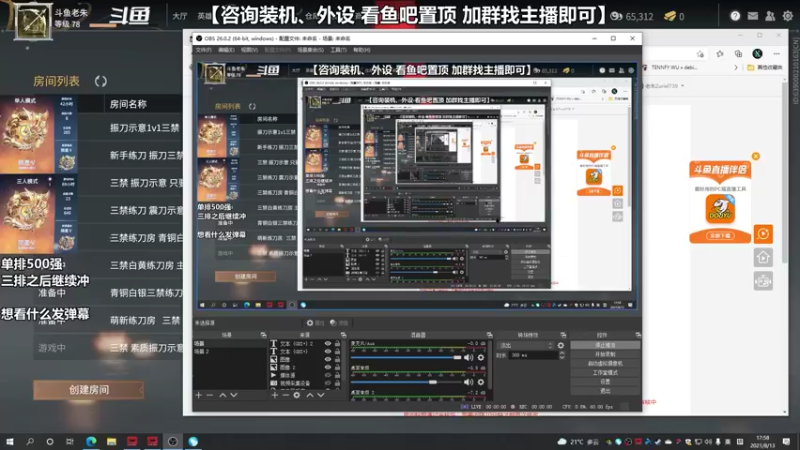Open the game friends icon
This screenshot has height=450, width=800.
[x=770, y=16]
